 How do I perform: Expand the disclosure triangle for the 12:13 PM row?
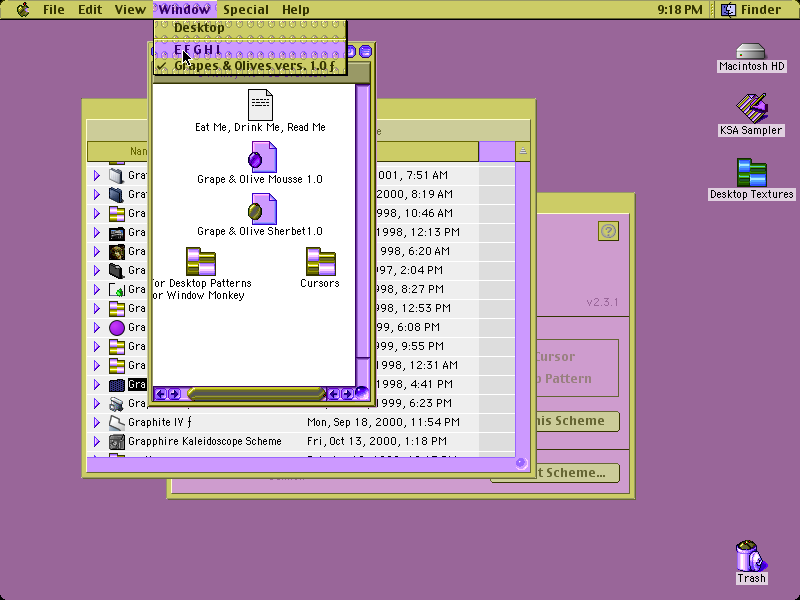(x=97, y=233)
